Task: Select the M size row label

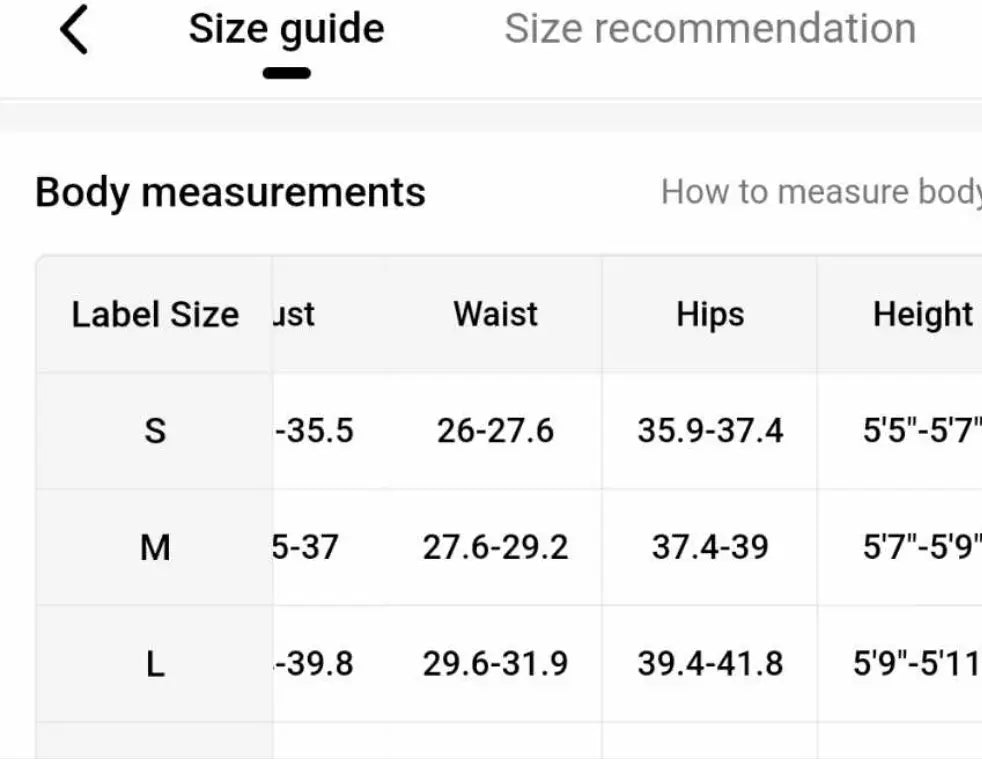Action: [x=155, y=547]
